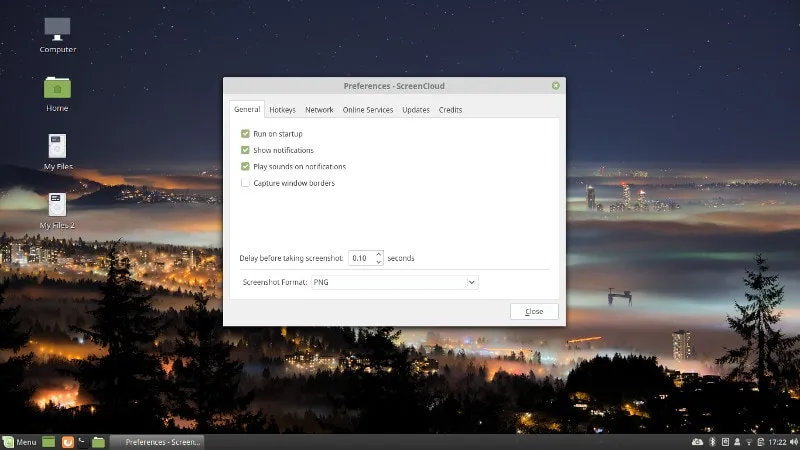
Task: Open the Mint Menu on the panel
Action: click(x=20, y=441)
